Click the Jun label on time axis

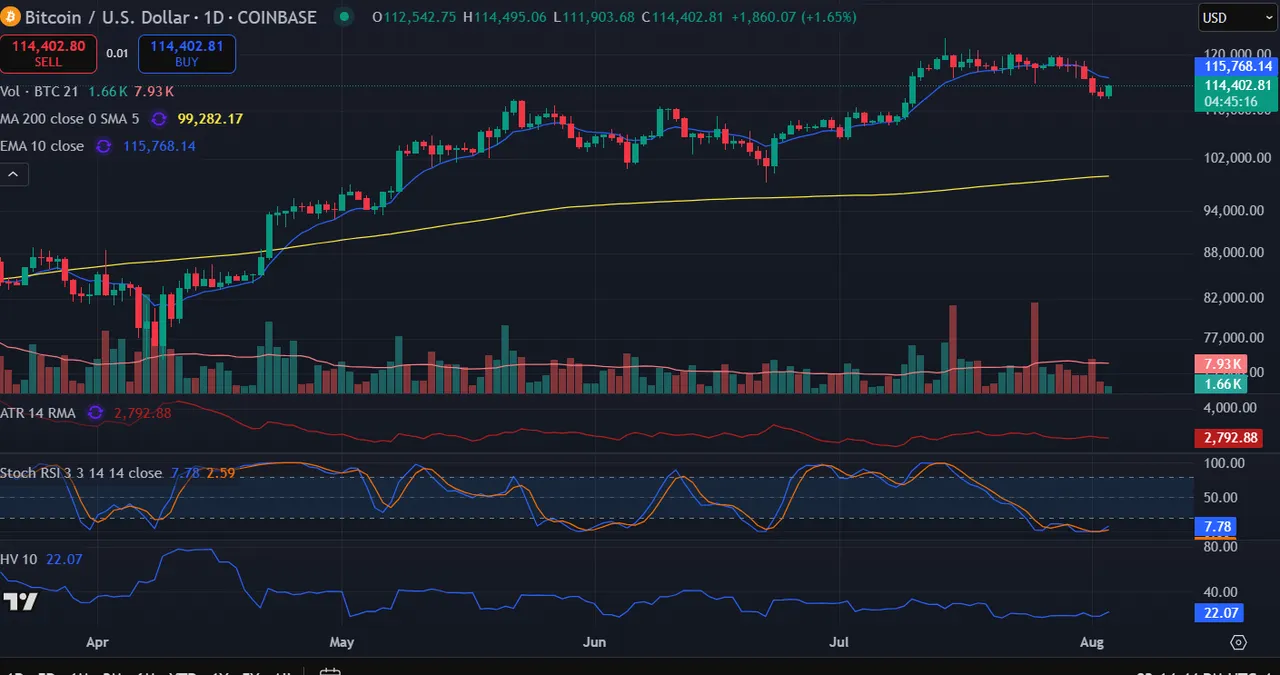595,642
